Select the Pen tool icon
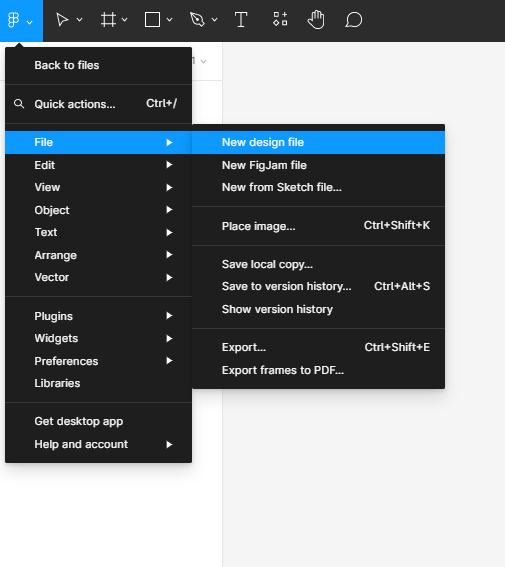Screen dimensions: 505x567 [x=197, y=20]
